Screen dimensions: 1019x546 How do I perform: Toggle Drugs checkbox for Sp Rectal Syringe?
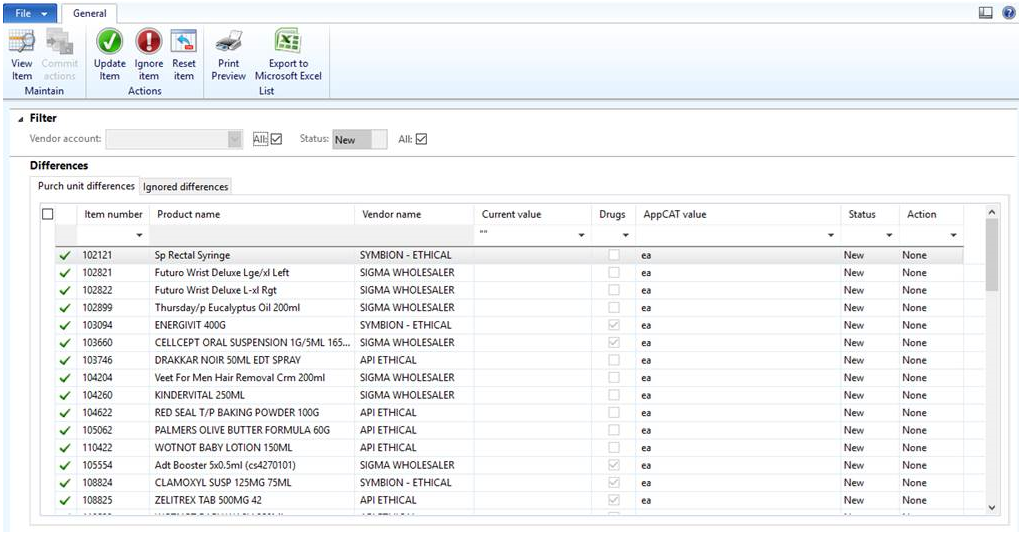[x=613, y=255]
